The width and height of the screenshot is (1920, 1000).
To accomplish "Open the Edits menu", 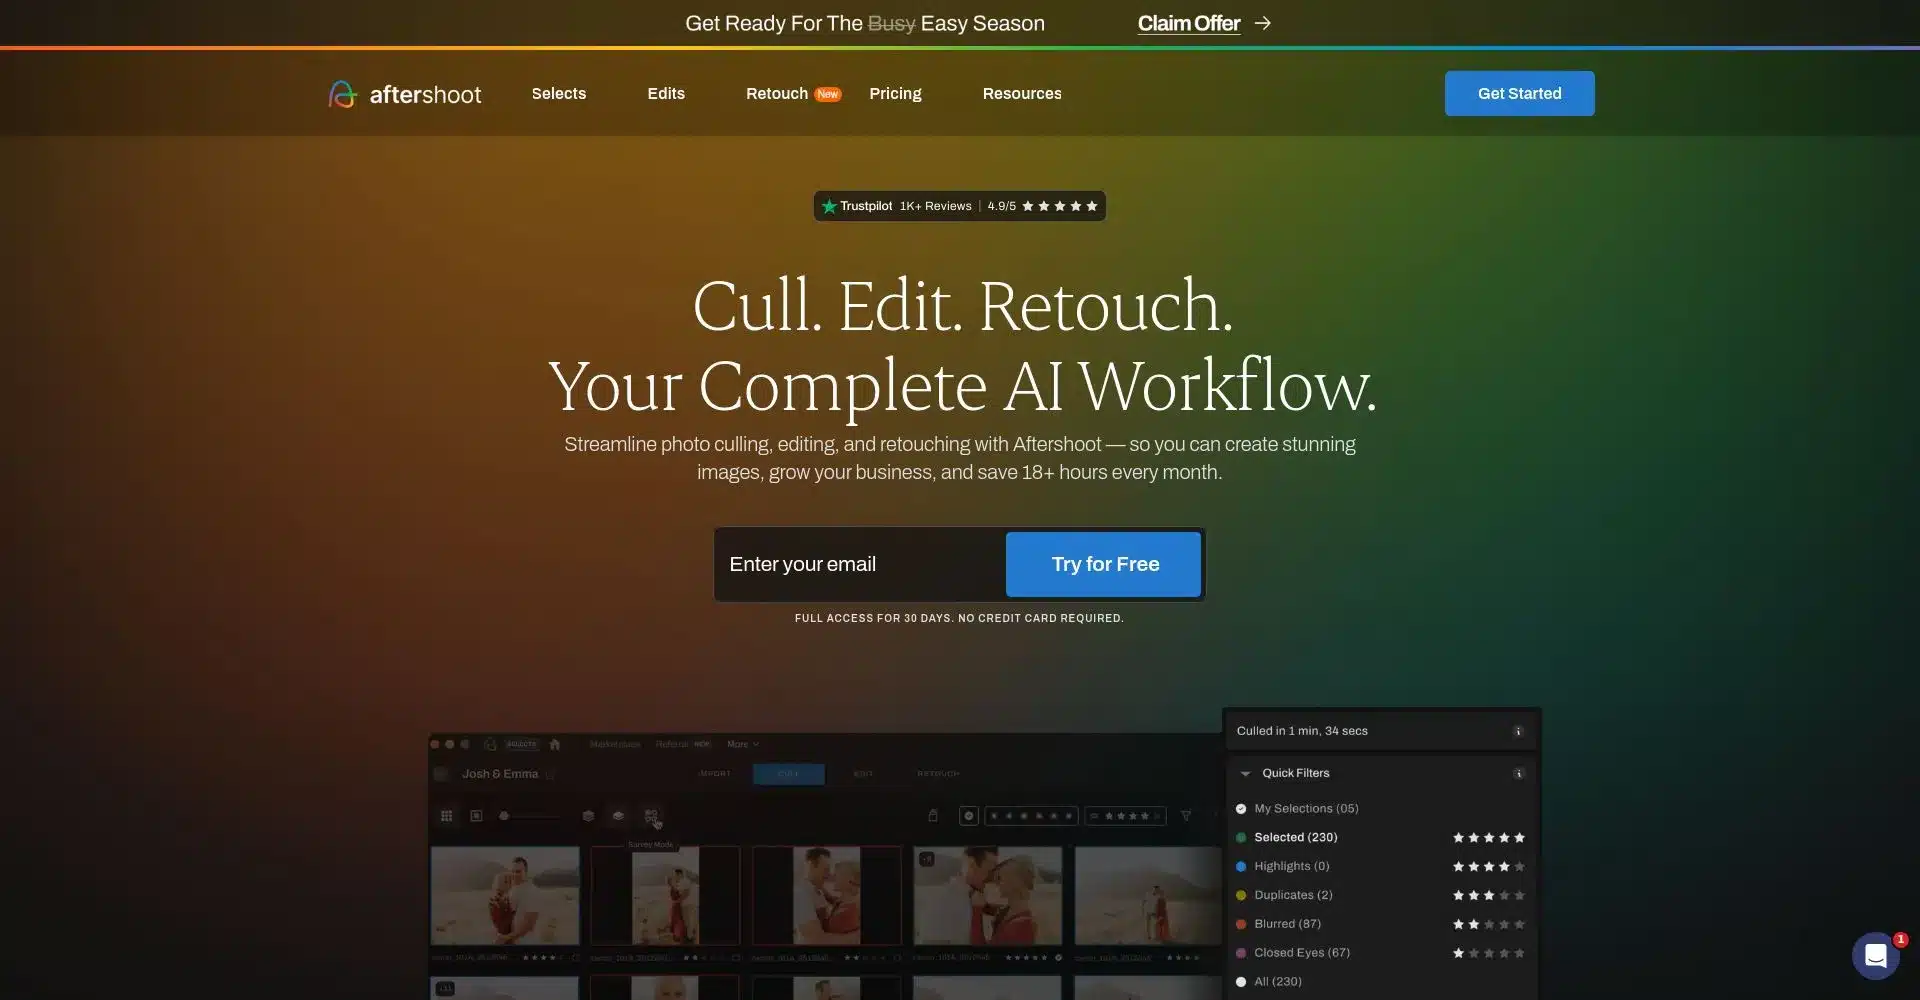I will click(x=665, y=93).
